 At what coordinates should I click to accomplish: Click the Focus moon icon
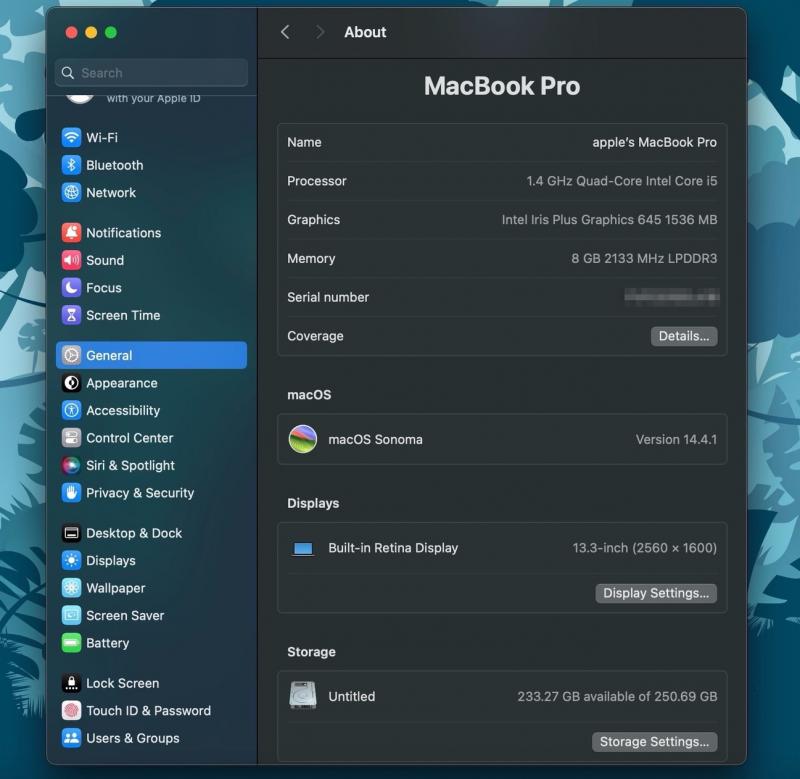[71, 288]
